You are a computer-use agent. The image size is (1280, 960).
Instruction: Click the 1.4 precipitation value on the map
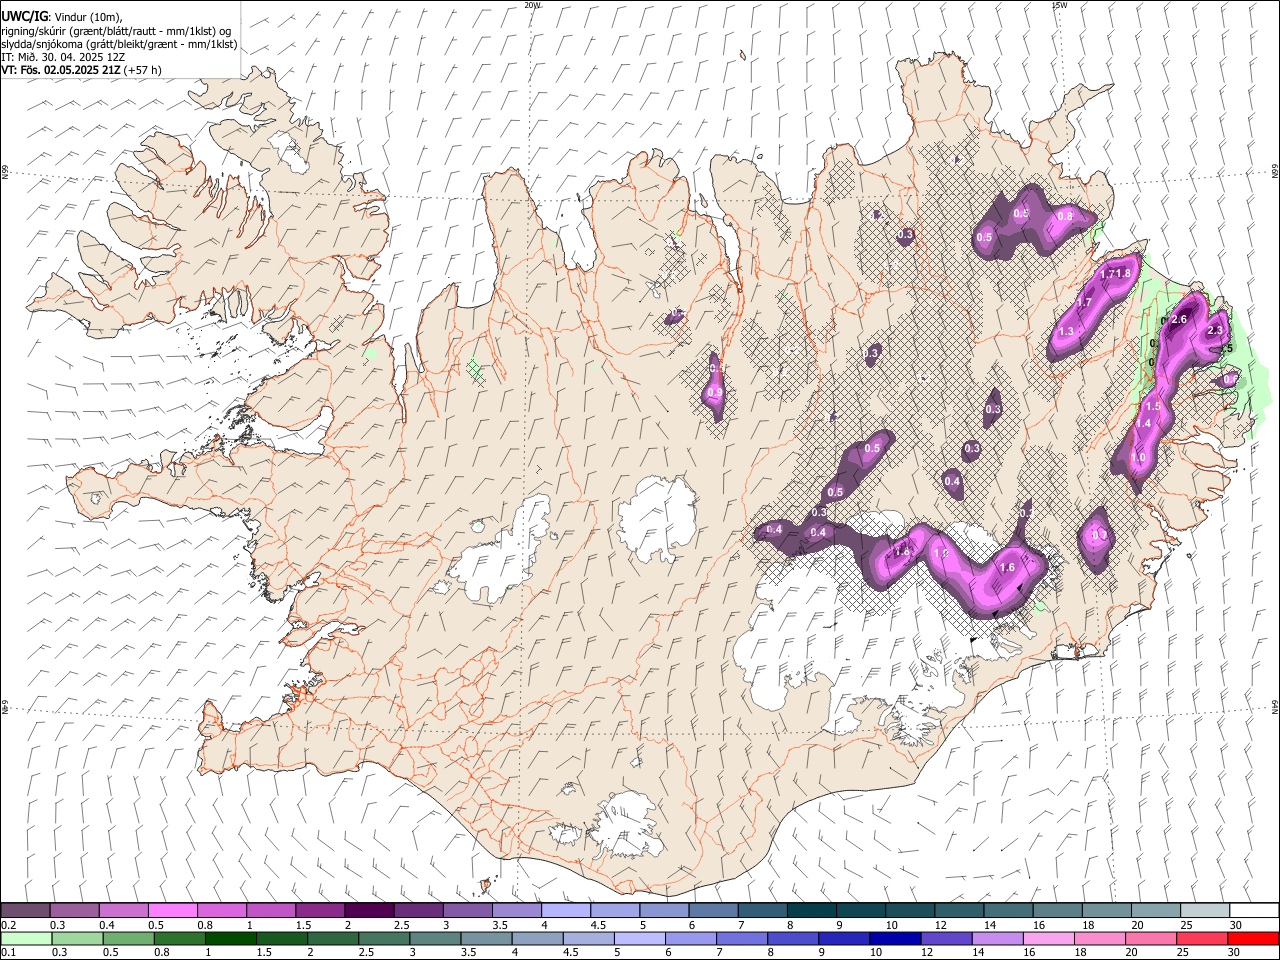(x=1144, y=424)
